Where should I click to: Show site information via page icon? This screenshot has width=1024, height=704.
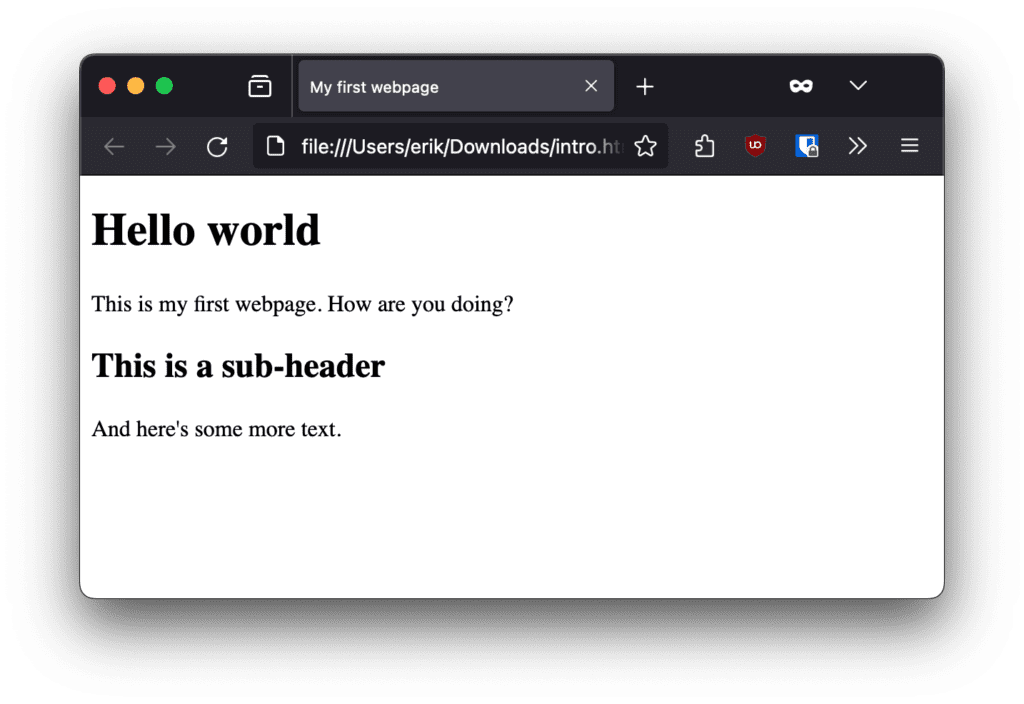coord(275,147)
